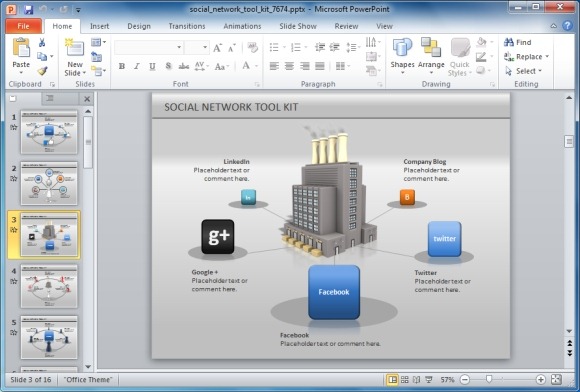Click the Shape Fill paint bucket
This screenshot has width=580, height=392.
[x=481, y=42]
